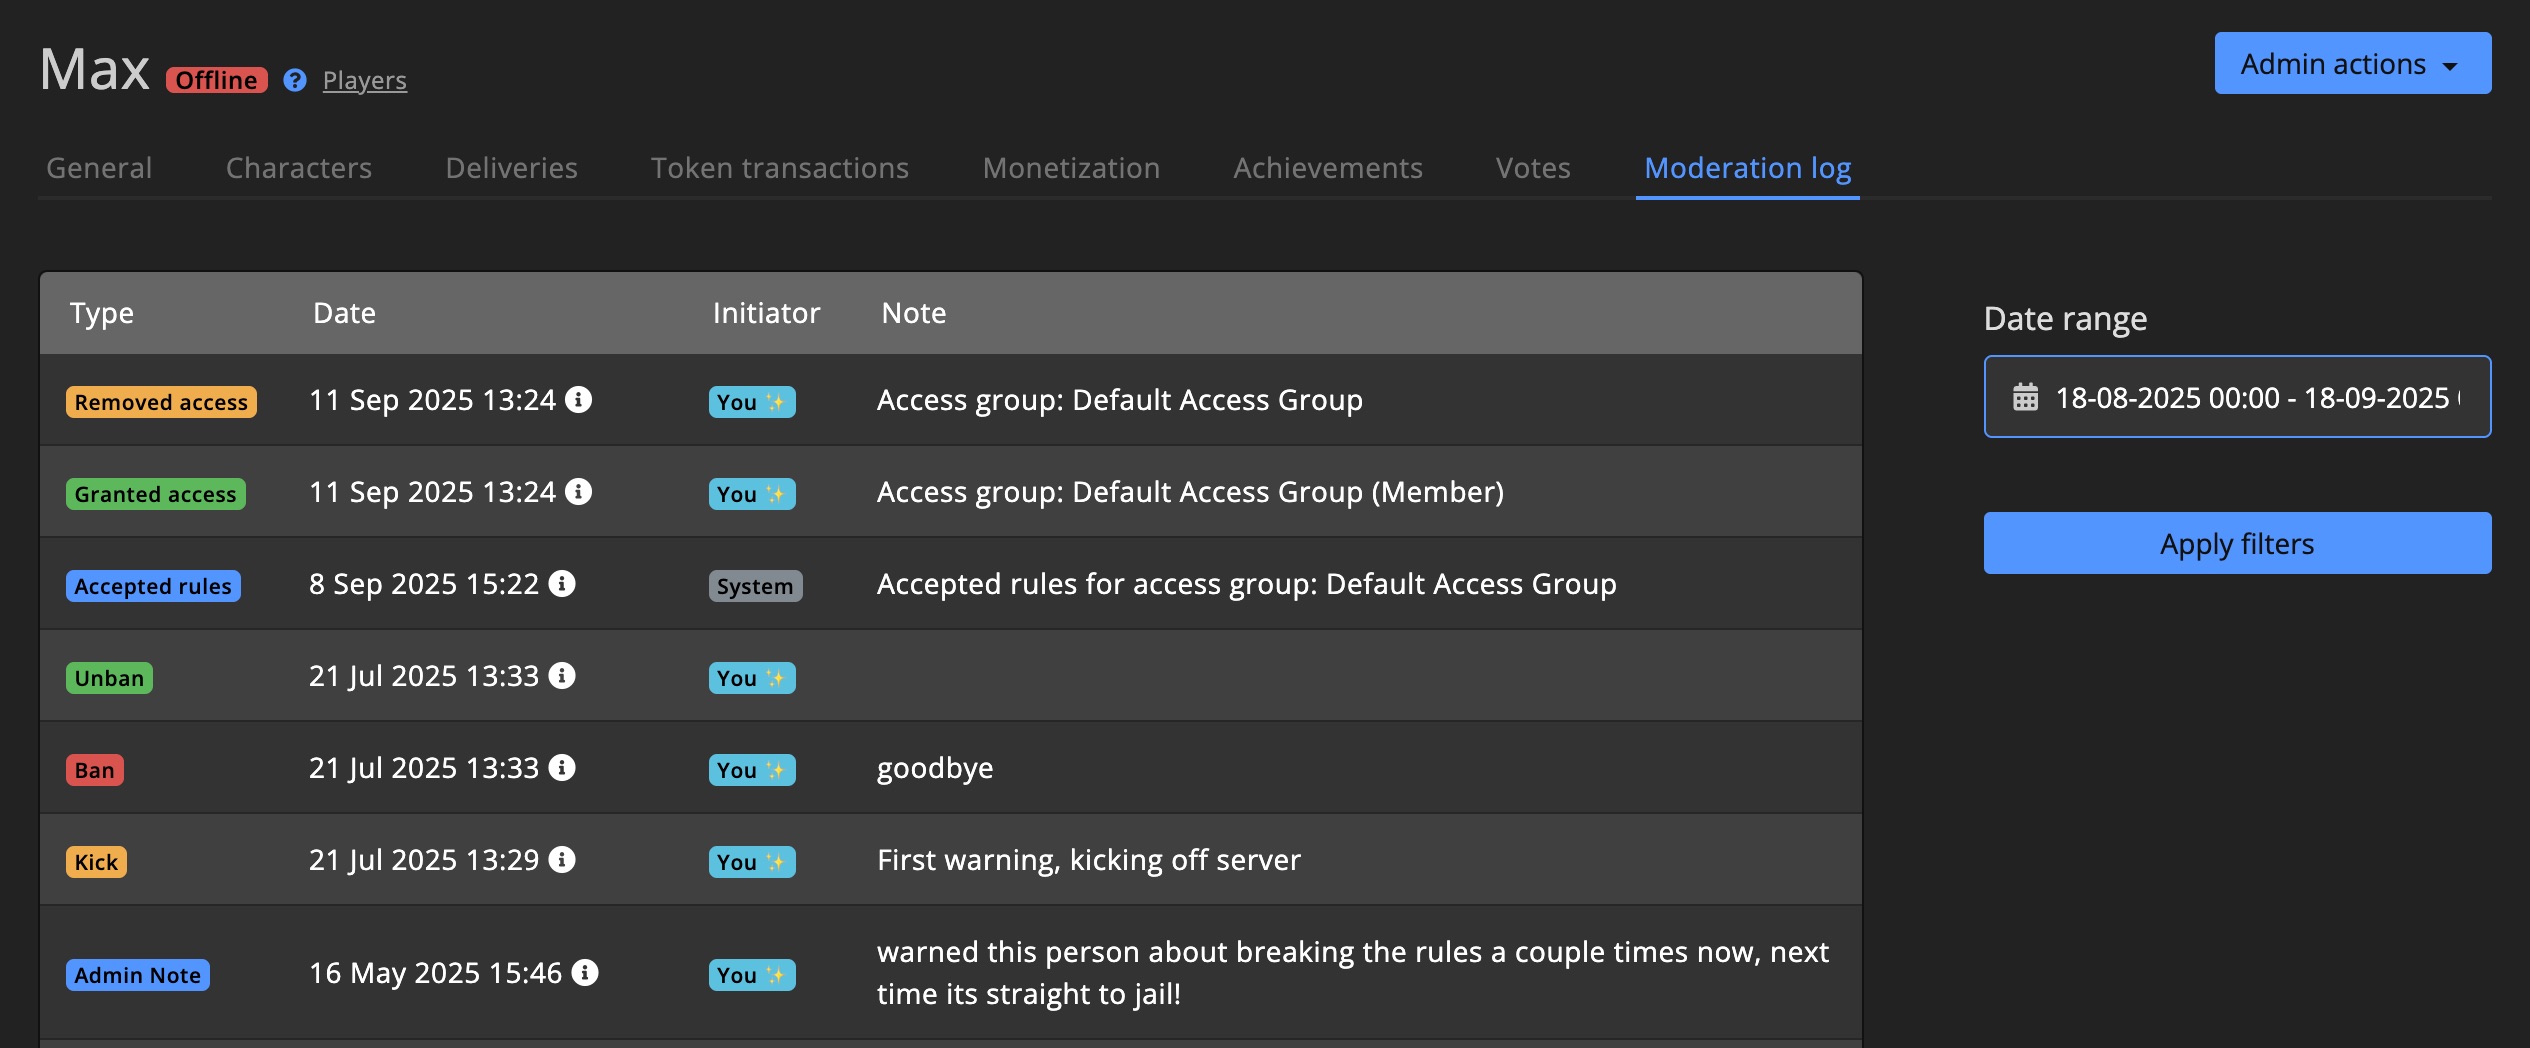
Task: Open details info icon on the Removed access entry
Action: [578, 400]
